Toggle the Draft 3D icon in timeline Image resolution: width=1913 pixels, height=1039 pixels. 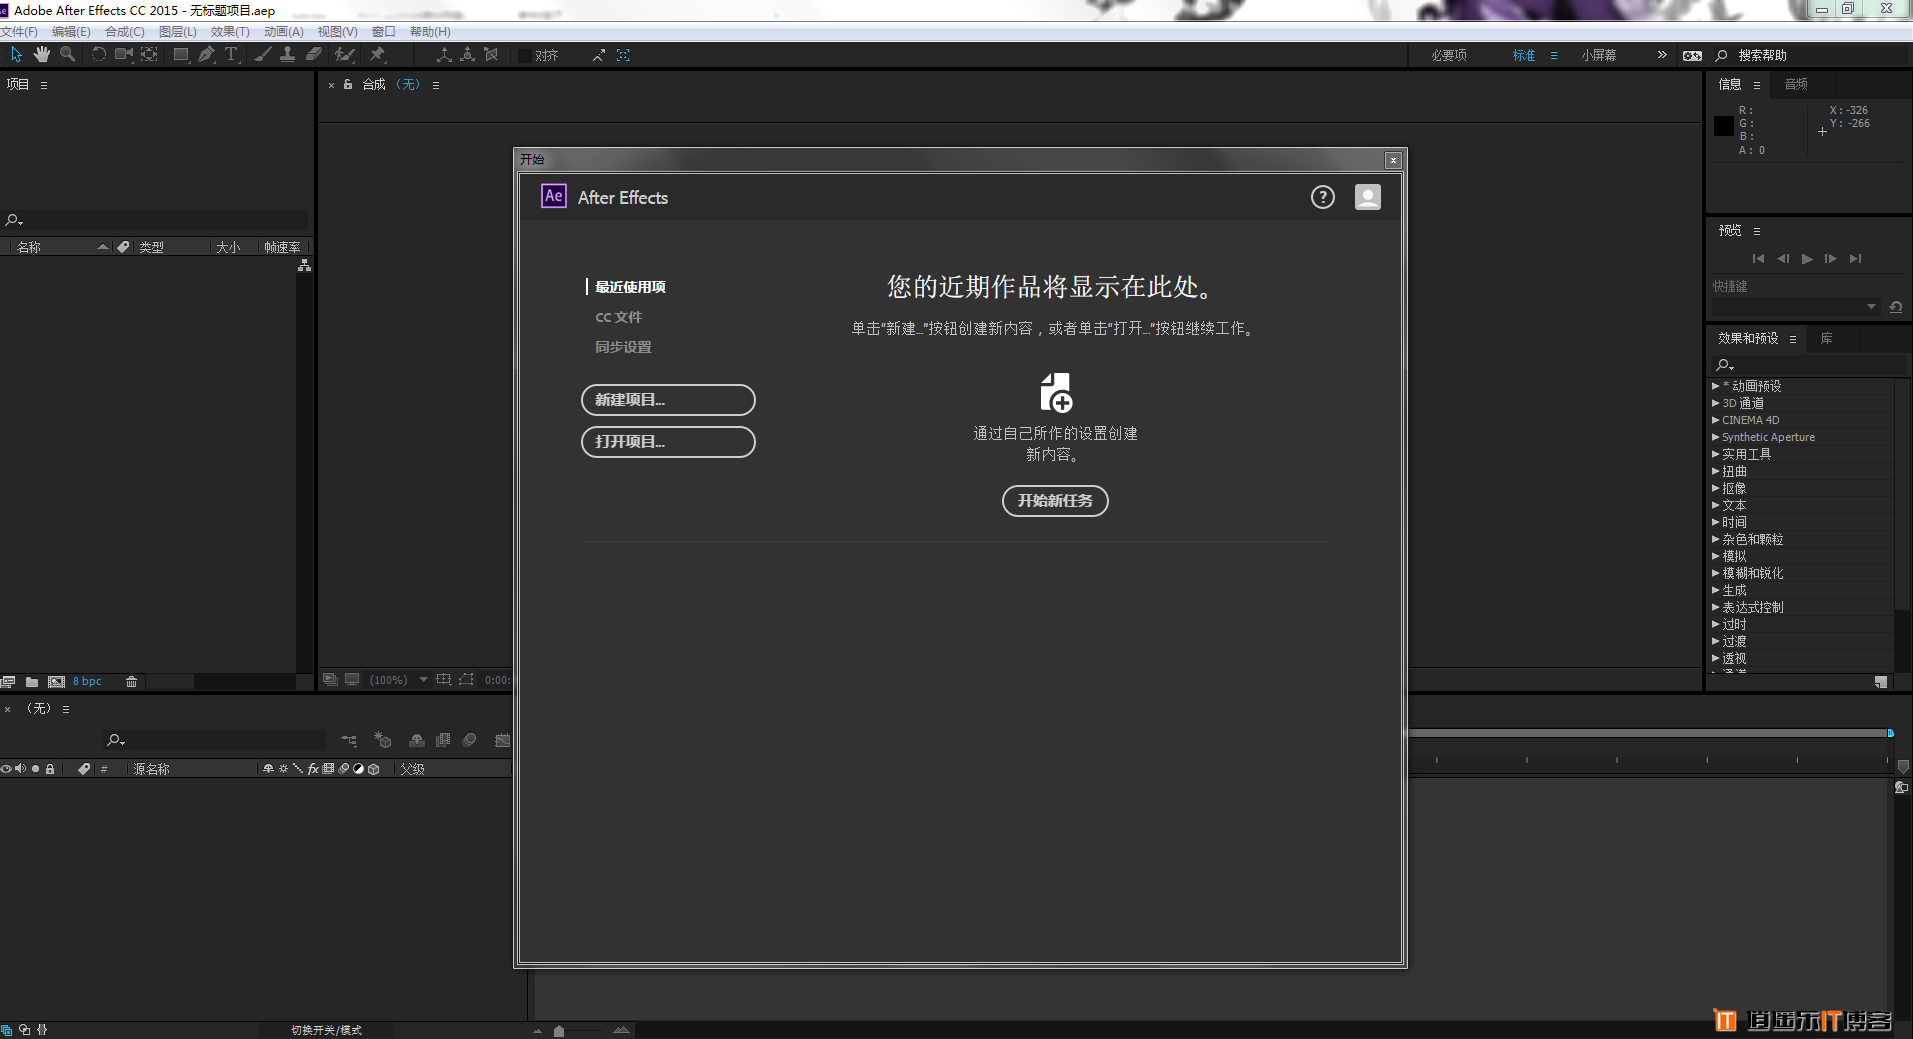382,740
